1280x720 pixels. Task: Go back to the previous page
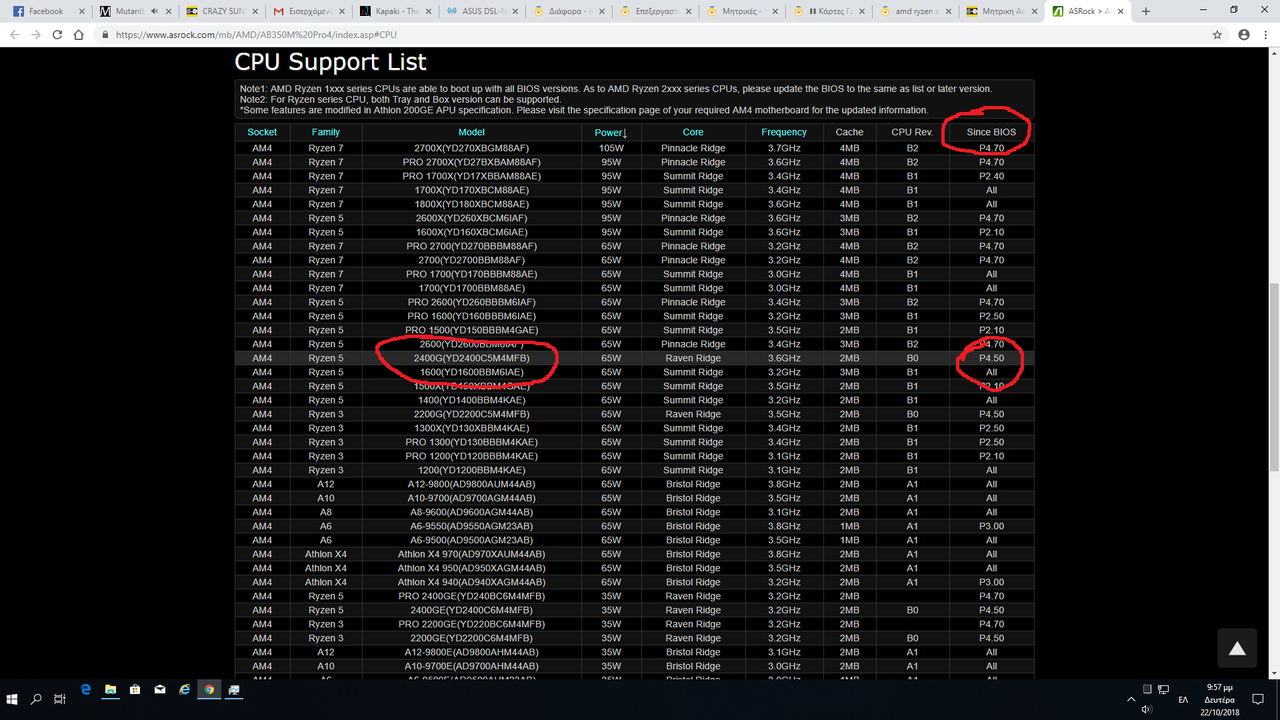coord(14,34)
